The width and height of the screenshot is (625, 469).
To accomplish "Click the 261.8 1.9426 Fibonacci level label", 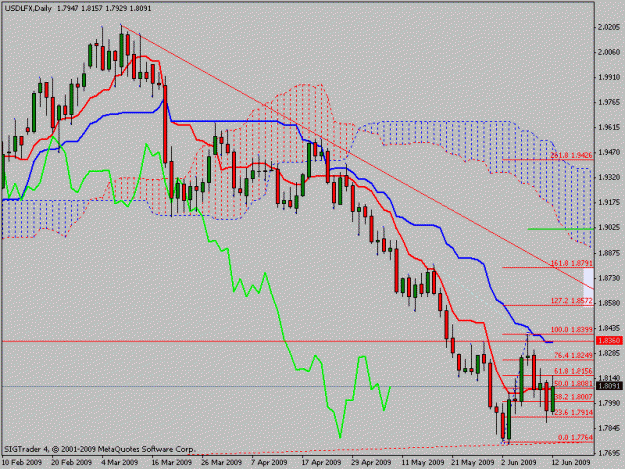I will tap(572, 155).
